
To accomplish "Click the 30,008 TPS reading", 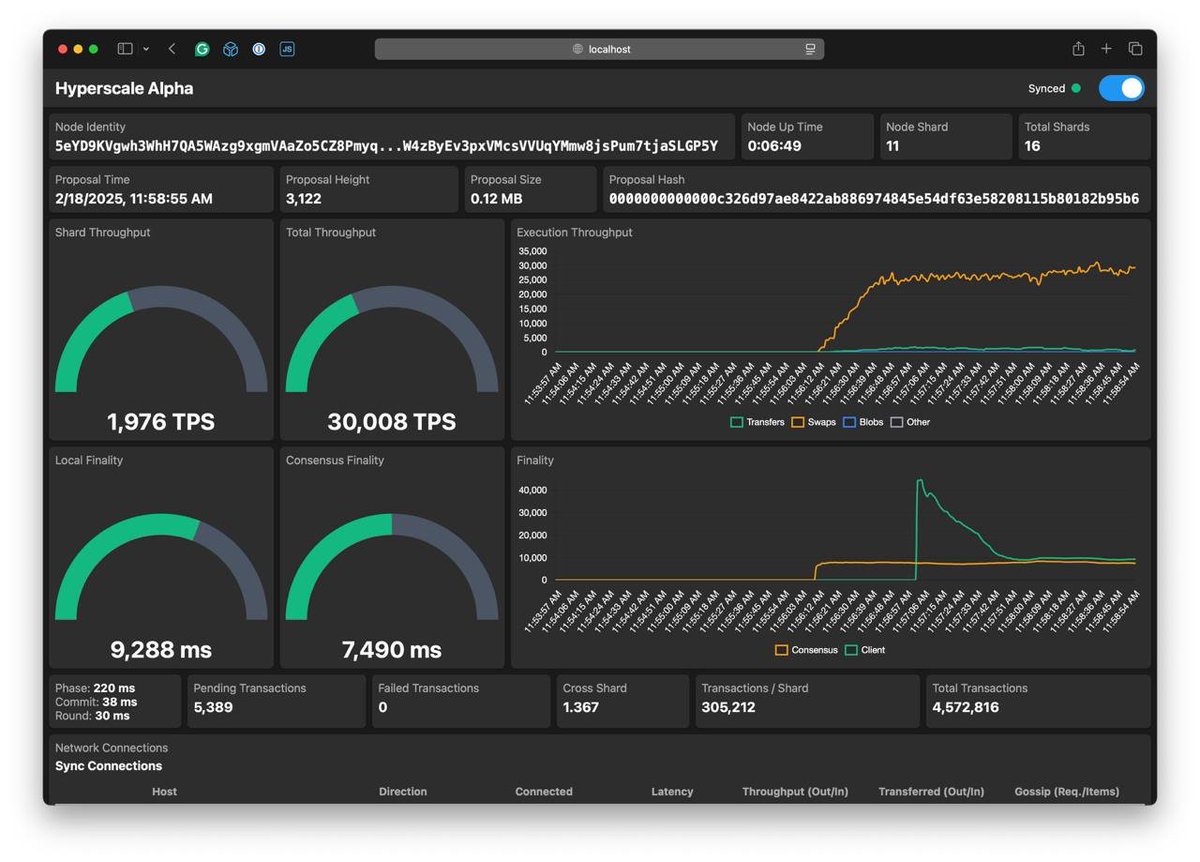I will tap(392, 422).
